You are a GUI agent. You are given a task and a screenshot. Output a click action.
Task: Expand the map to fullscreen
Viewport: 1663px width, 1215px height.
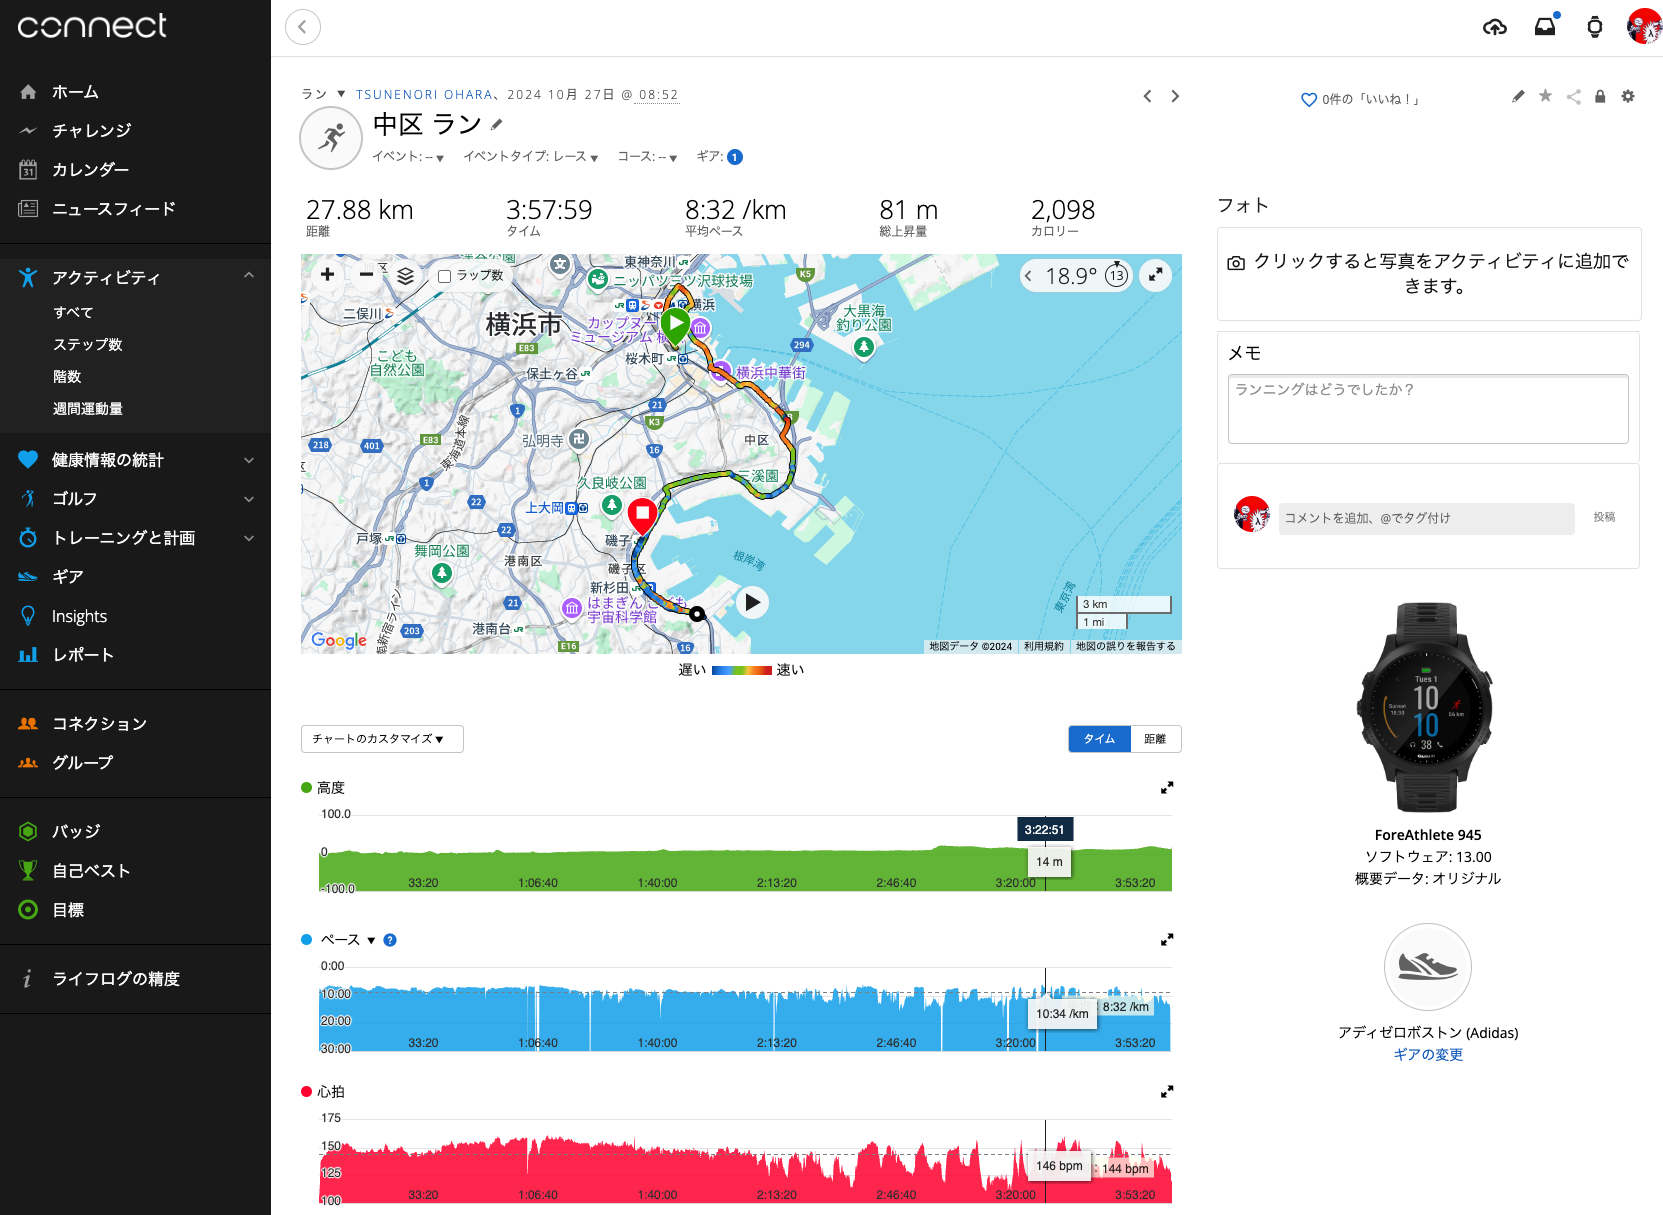tap(1156, 275)
